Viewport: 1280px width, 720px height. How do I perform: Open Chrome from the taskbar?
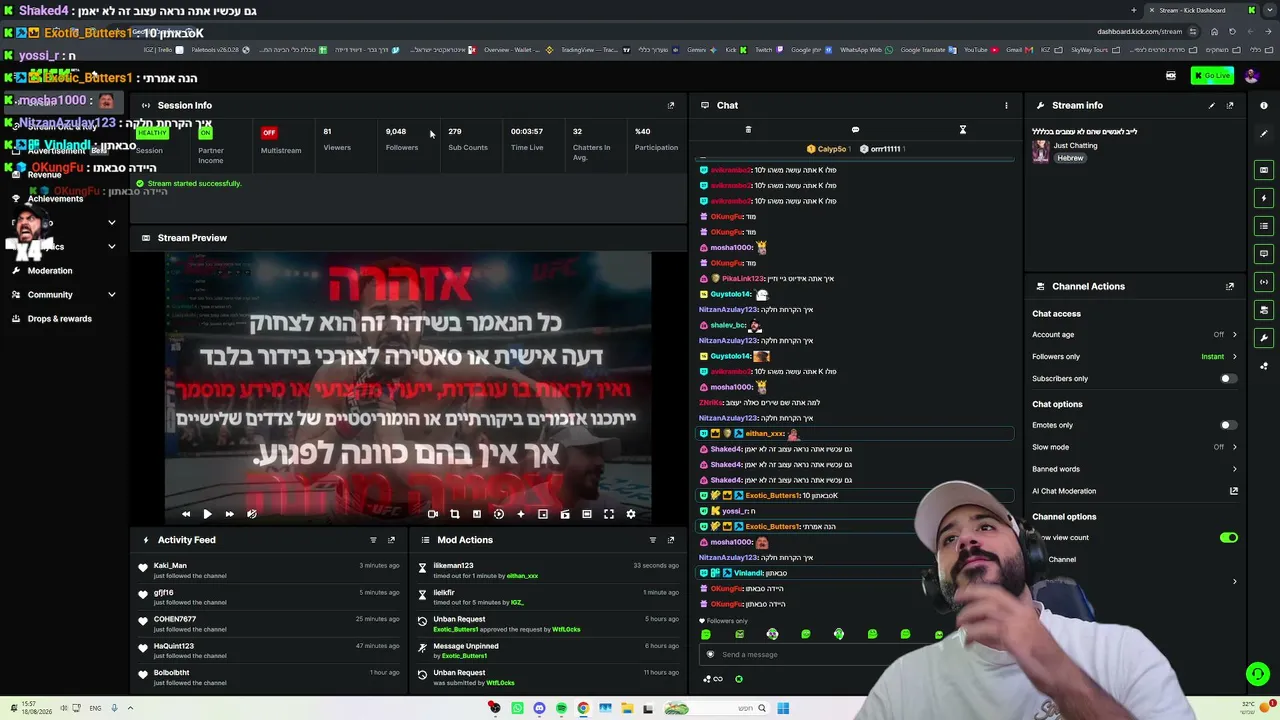(583, 709)
